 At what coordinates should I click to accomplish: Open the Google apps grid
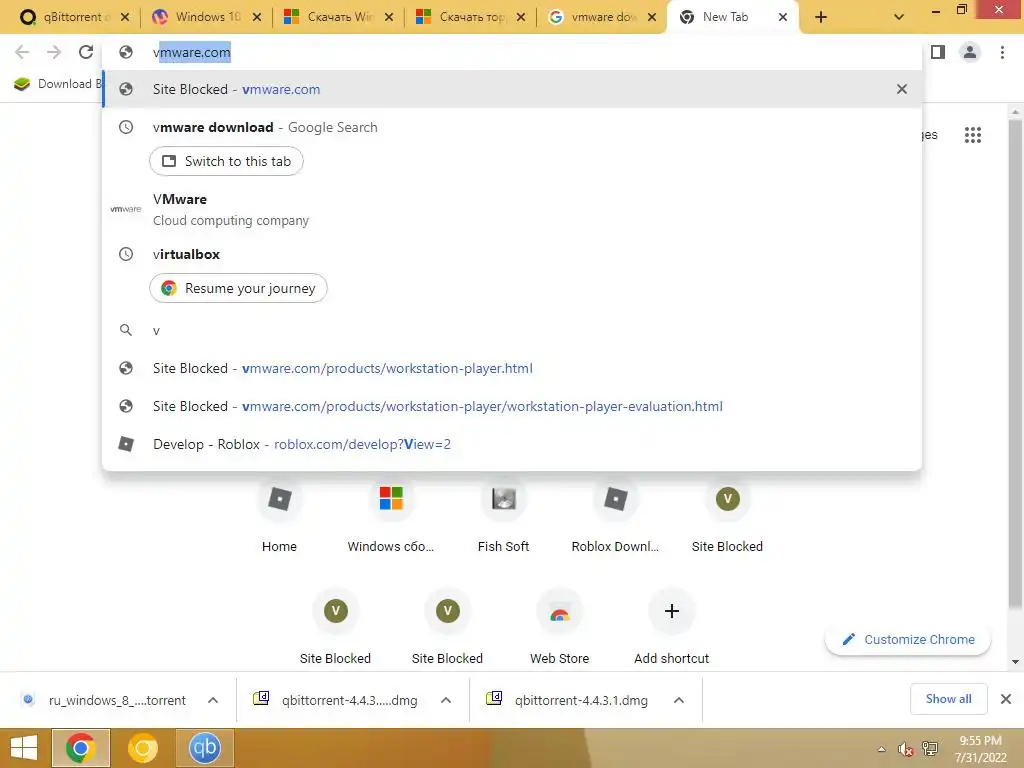pyautogui.click(x=972, y=135)
